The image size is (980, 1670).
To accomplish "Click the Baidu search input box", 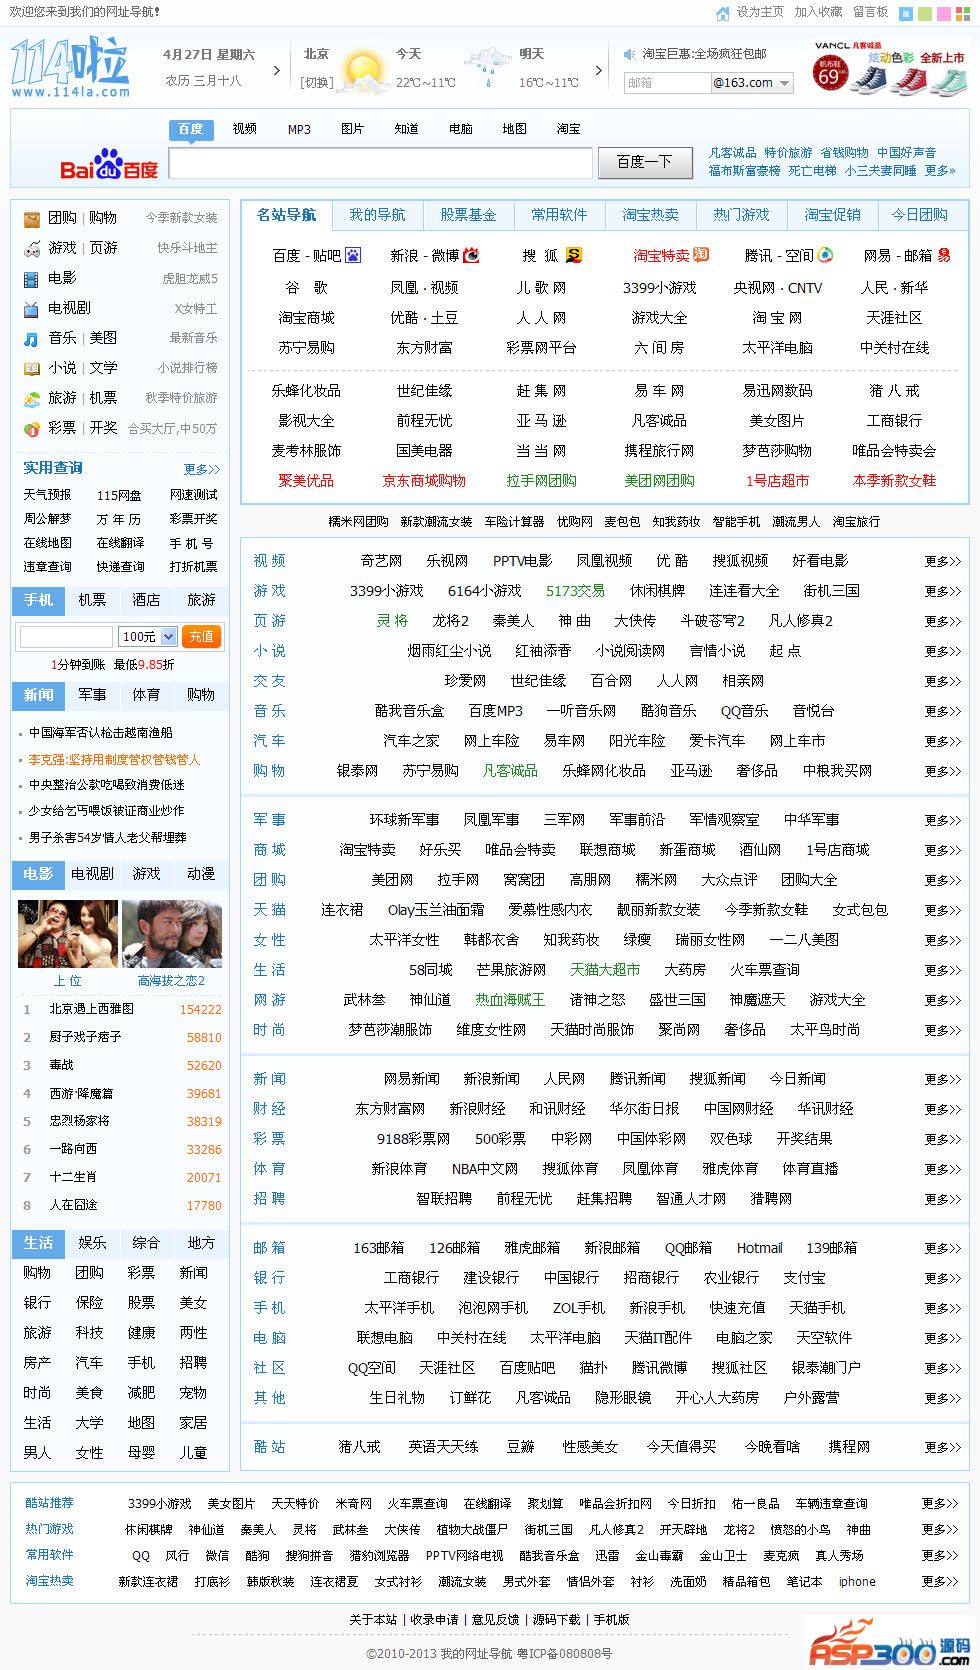I will point(380,163).
